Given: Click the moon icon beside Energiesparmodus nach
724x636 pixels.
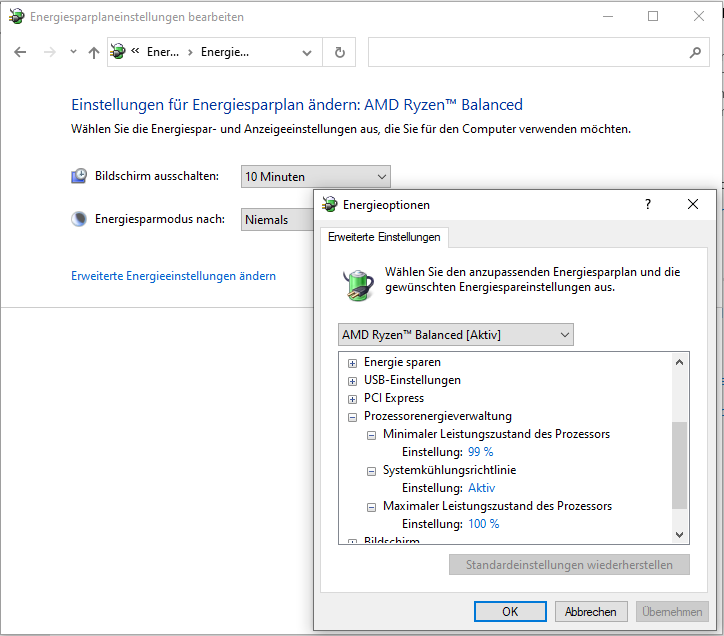Looking at the screenshot, I should point(79,218).
